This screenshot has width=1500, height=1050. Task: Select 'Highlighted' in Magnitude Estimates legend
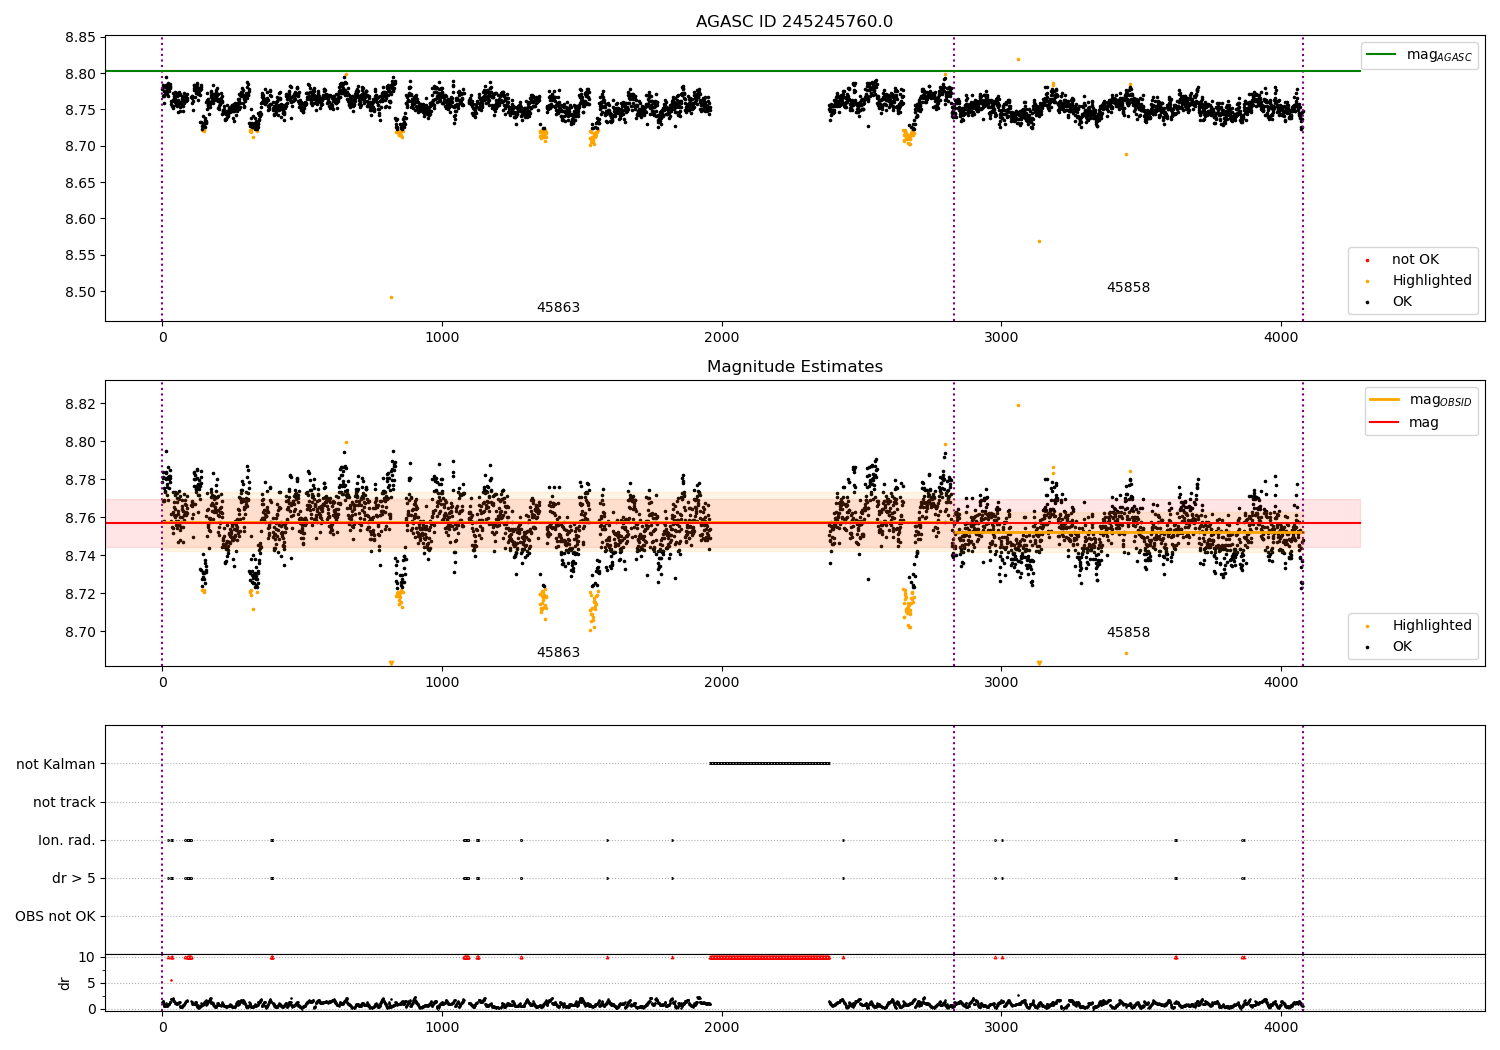pyautogui.click(x=1431, y=626)
